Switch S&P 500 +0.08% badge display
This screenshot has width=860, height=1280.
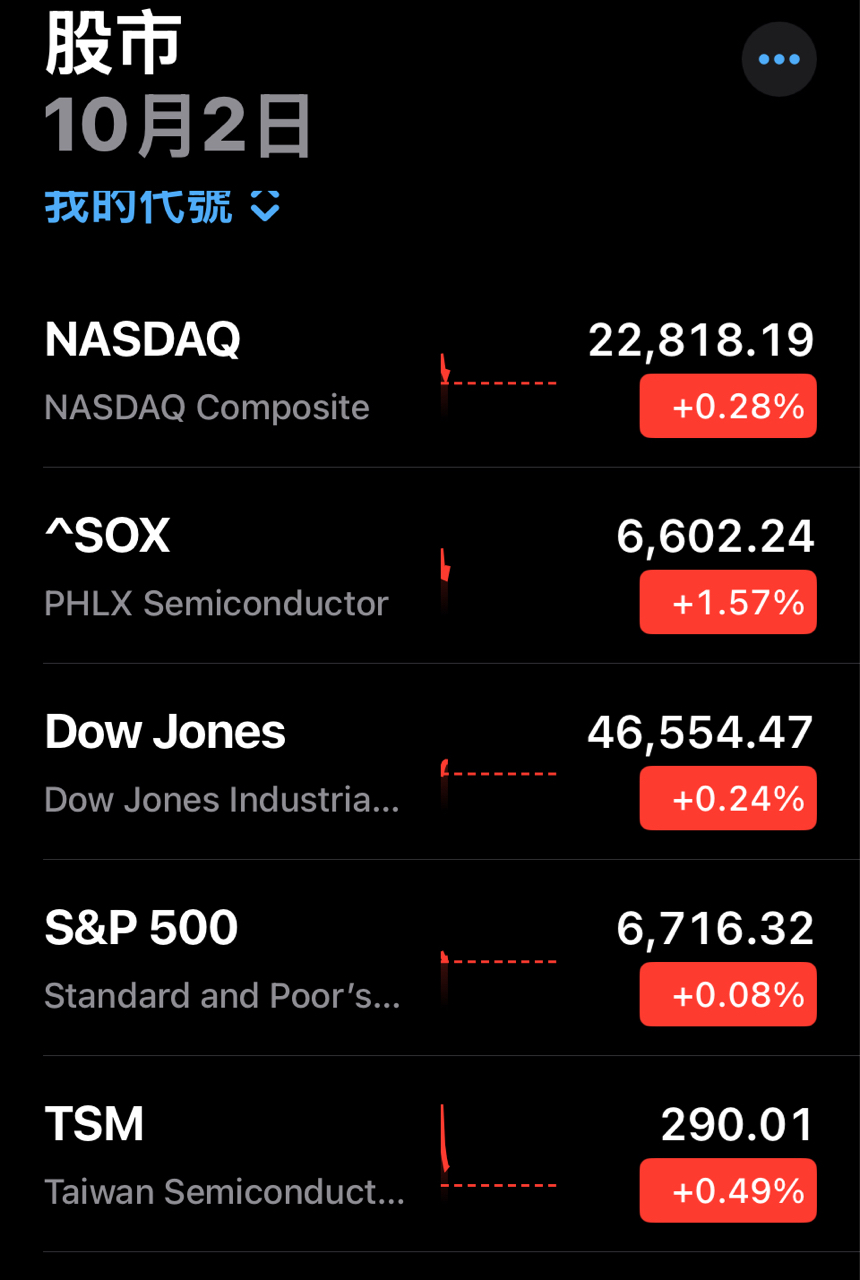[728, 994]
